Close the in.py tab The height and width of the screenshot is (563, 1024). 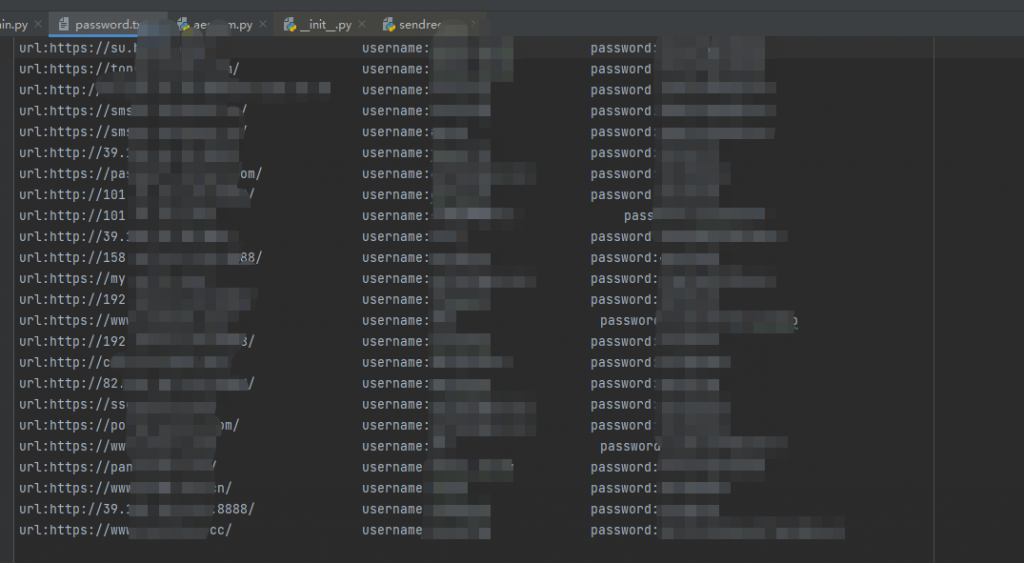click(x=38, y=24)
